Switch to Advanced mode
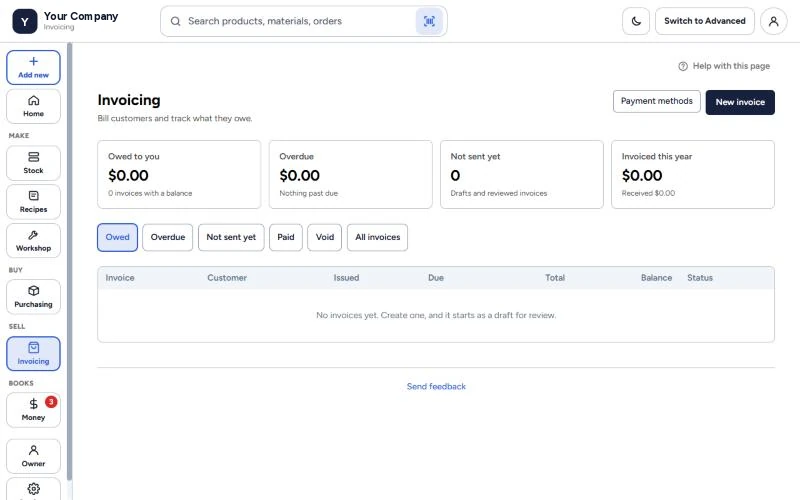This screenshot has height=500, width=800. (x=705, y=21)
